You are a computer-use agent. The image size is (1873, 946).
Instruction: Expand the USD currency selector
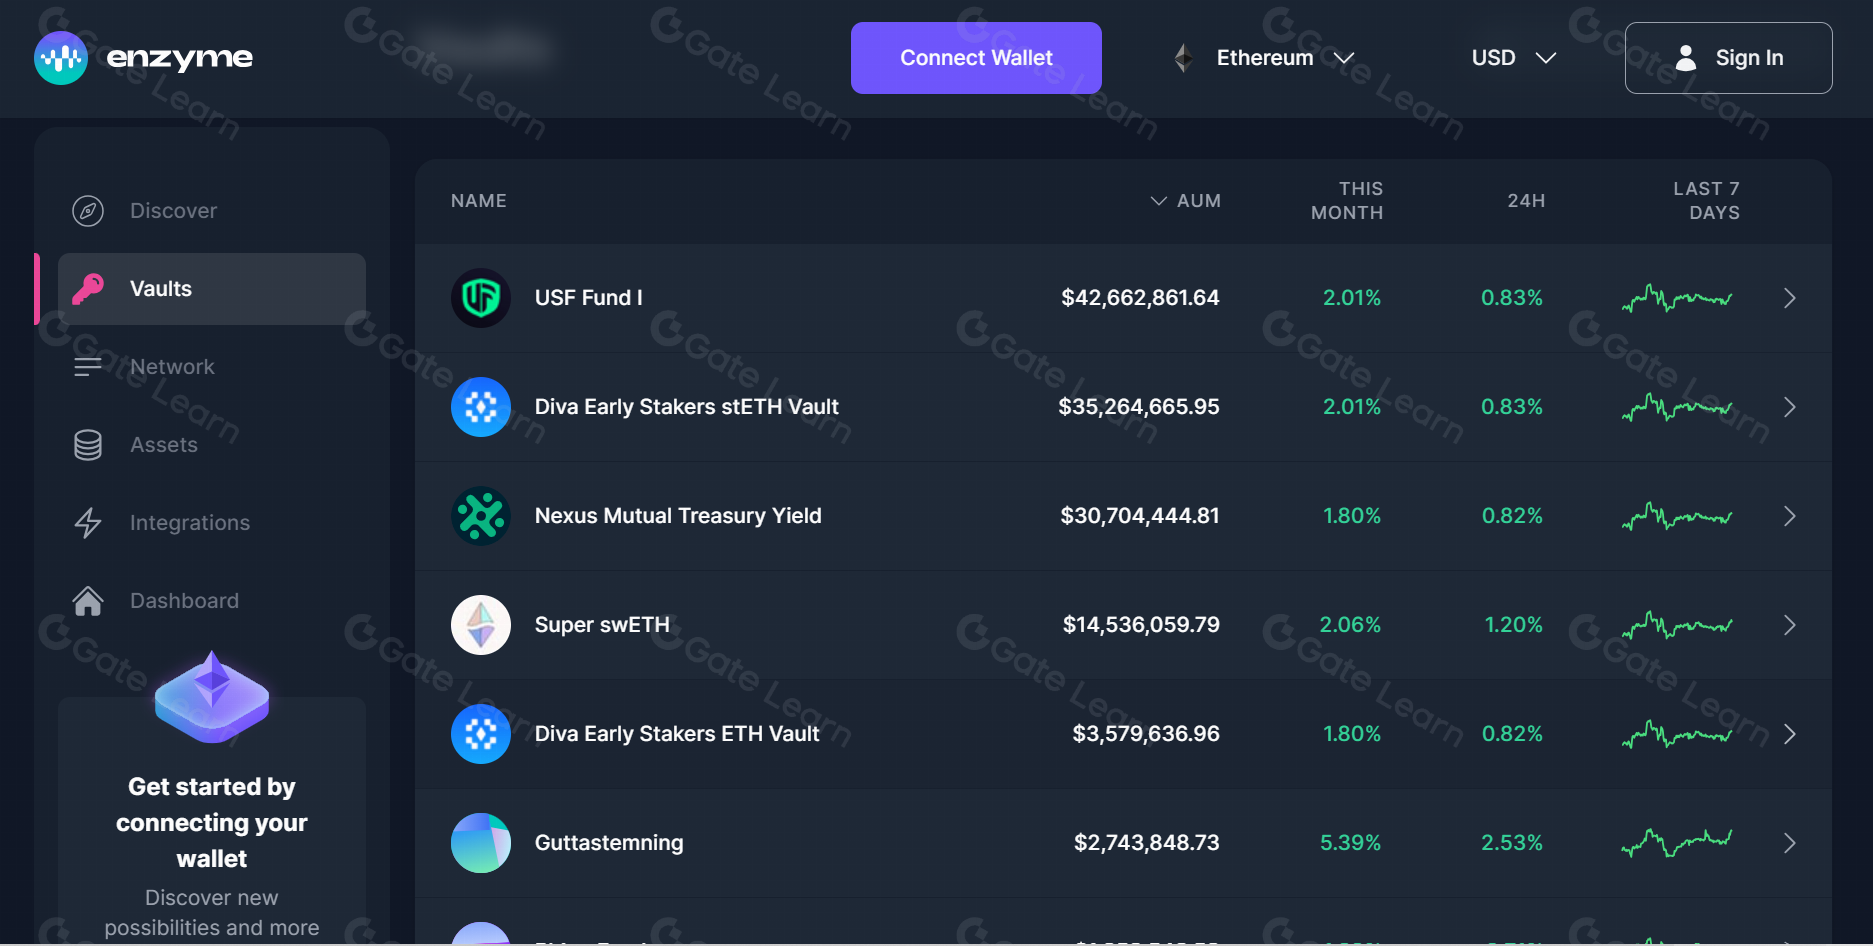click(x=1513, y=58)
